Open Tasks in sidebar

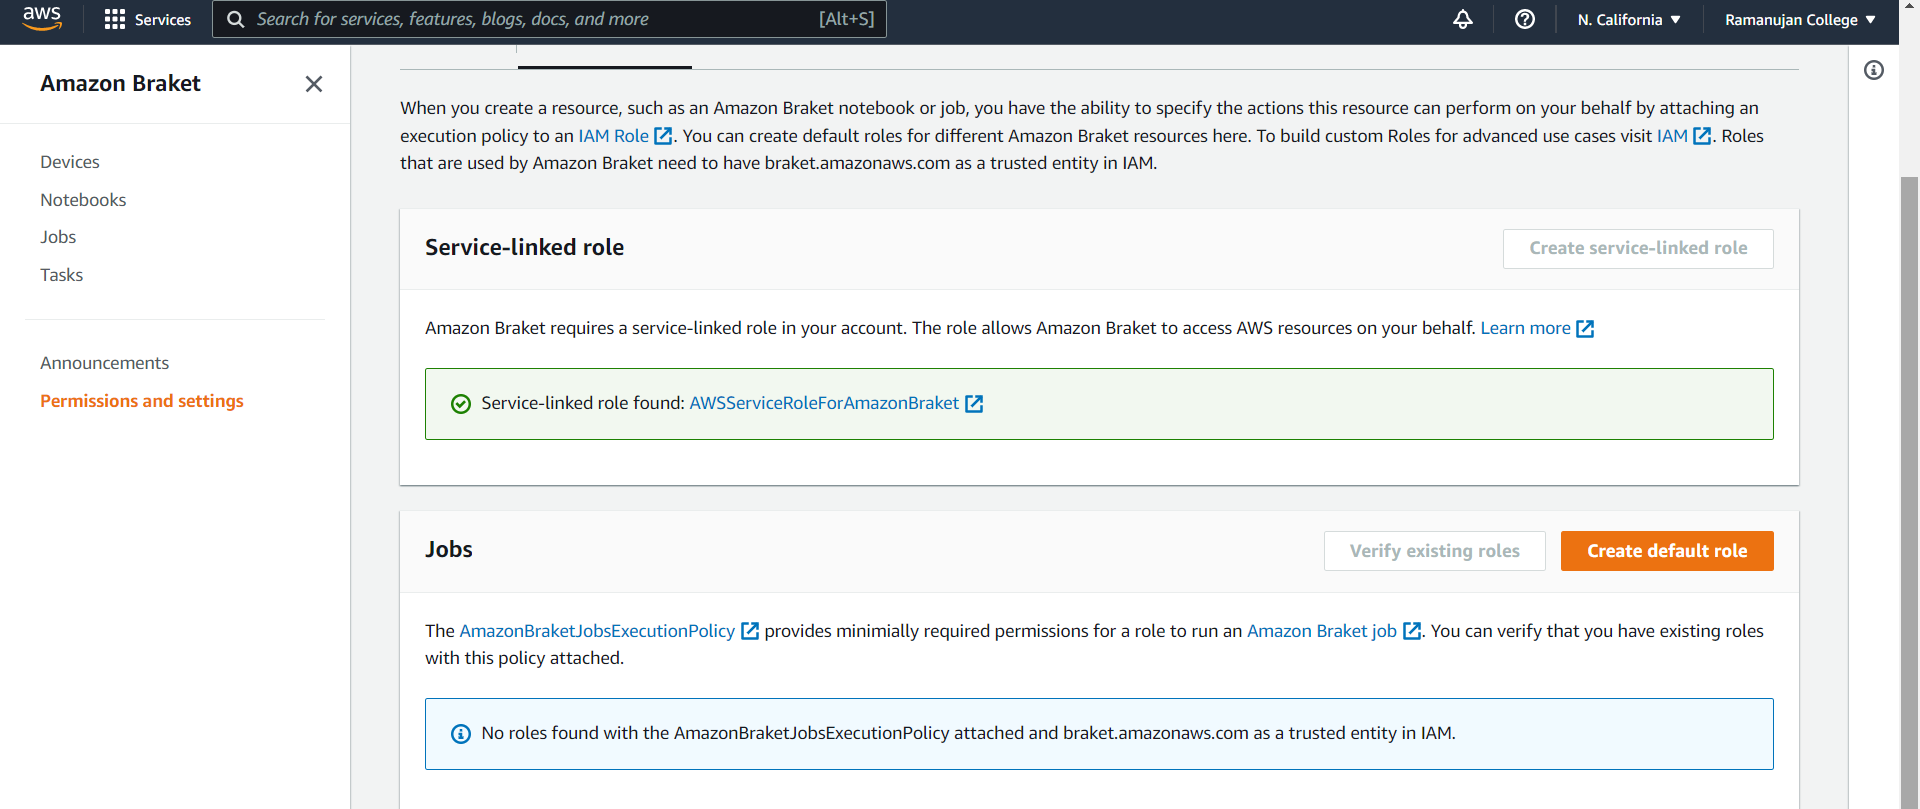pyautogui.click(x=61, y=275)
